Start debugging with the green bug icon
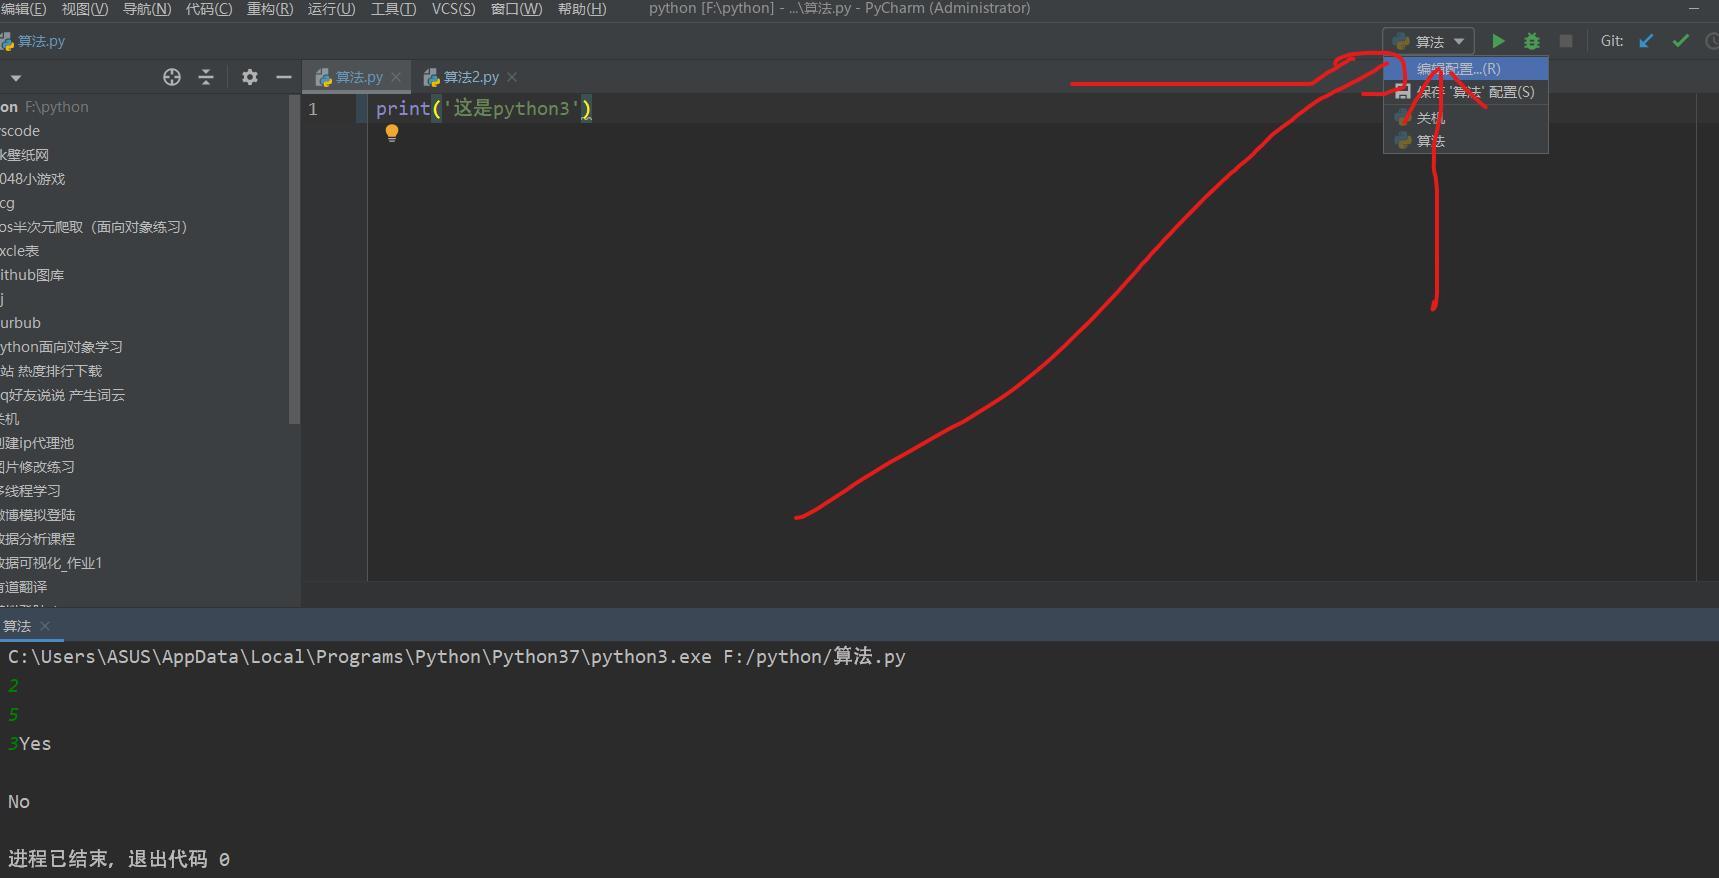Viewport: 1719px width, 878px height. 1531,41
